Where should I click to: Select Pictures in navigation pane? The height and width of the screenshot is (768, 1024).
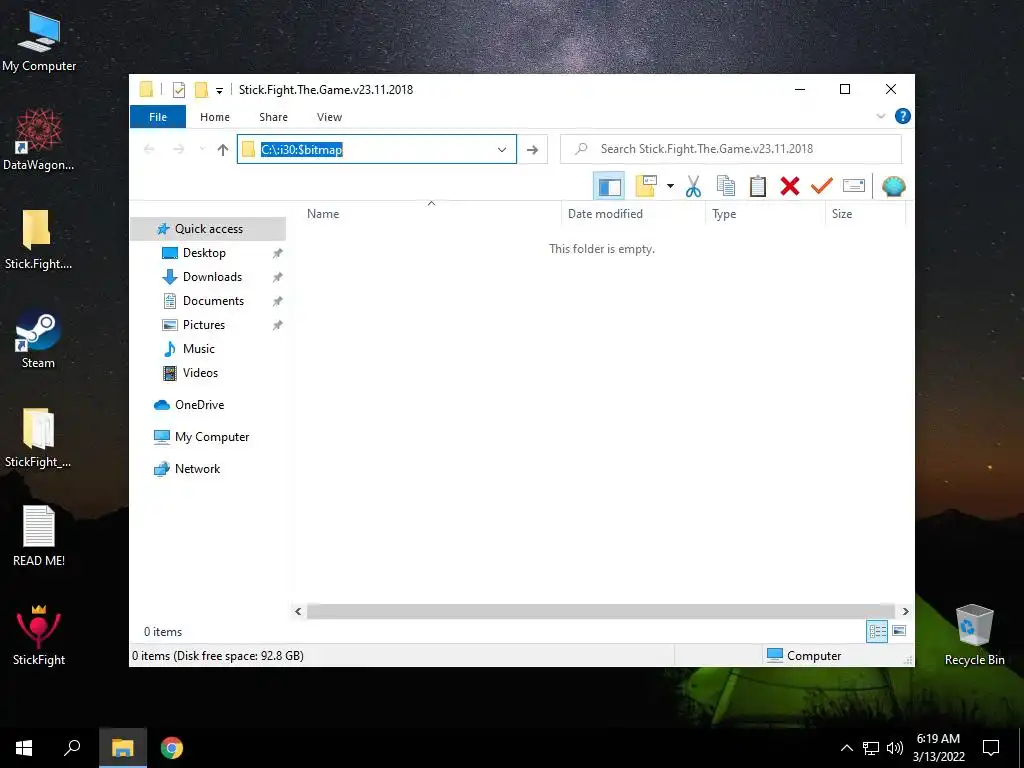204,325
